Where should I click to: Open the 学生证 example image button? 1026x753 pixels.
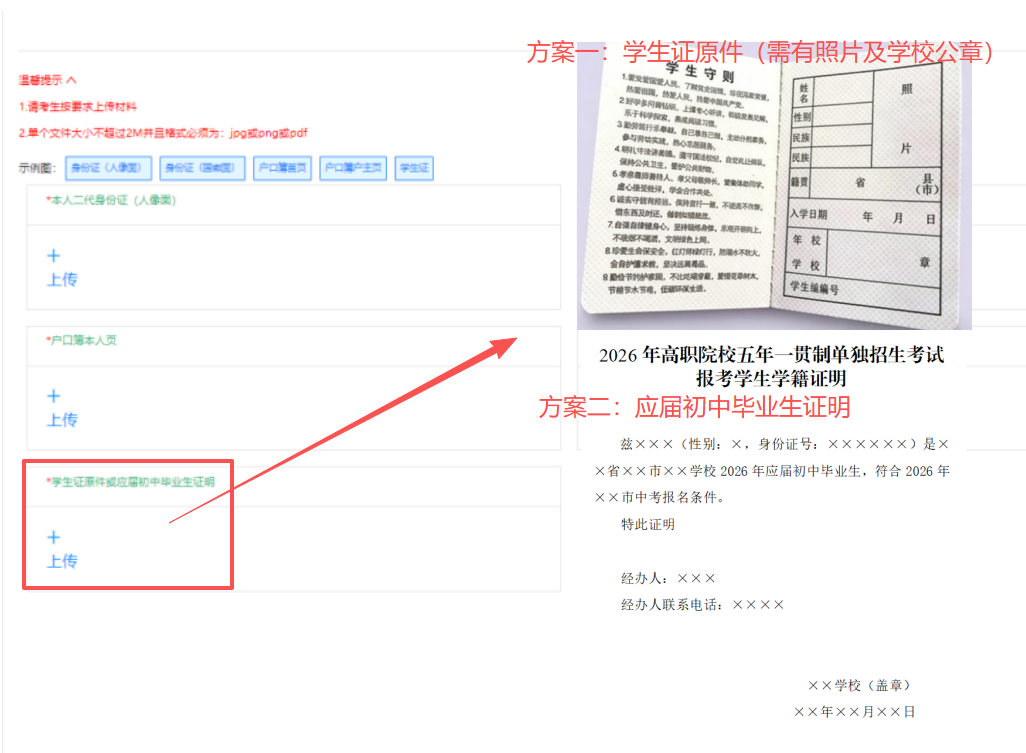coord(414,168)
